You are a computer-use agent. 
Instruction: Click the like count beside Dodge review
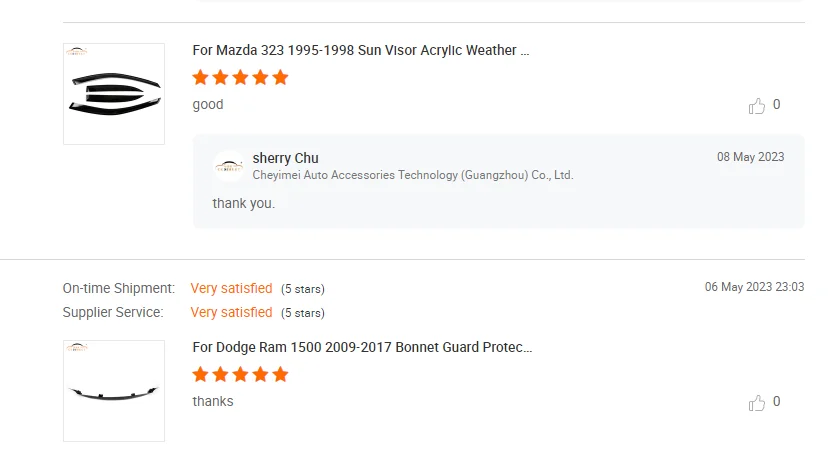pyautogui.click(x=777, y=401)
